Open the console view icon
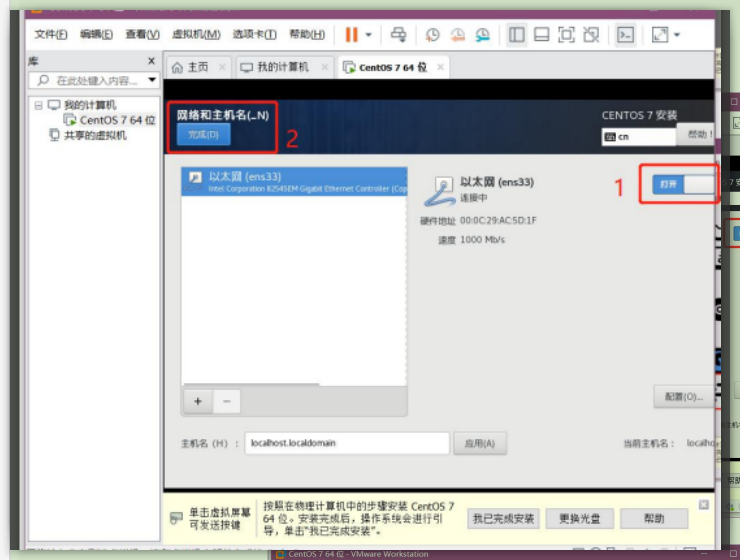Image resolution: width=740 pixels, height=560 pixels. click(x=625, y=34)
